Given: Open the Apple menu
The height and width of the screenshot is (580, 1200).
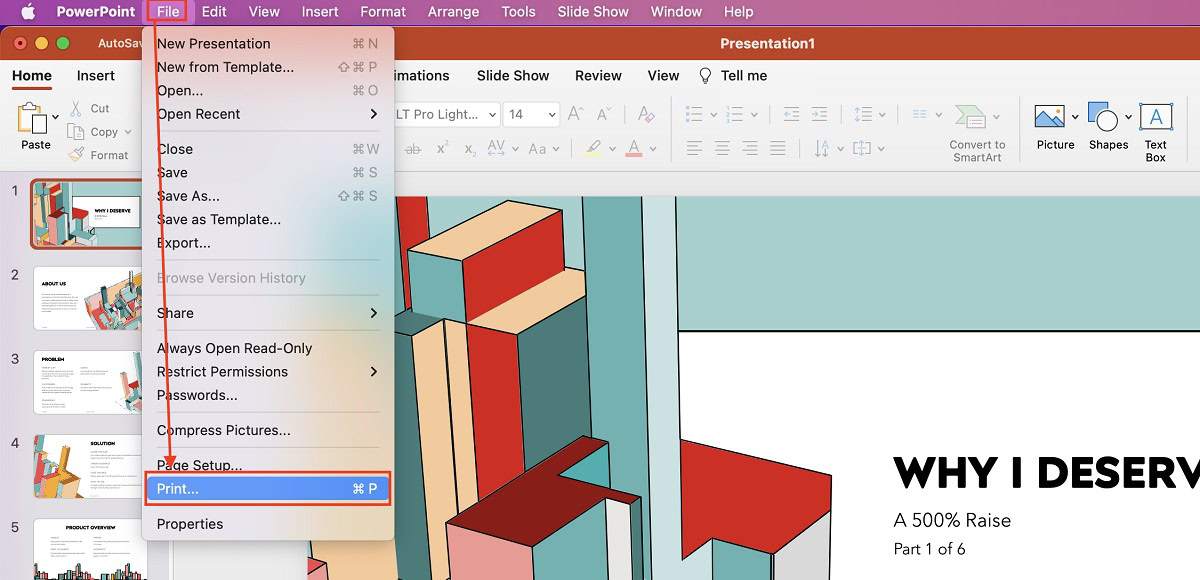Looking at the screenshot, I should tap(27, 12).
